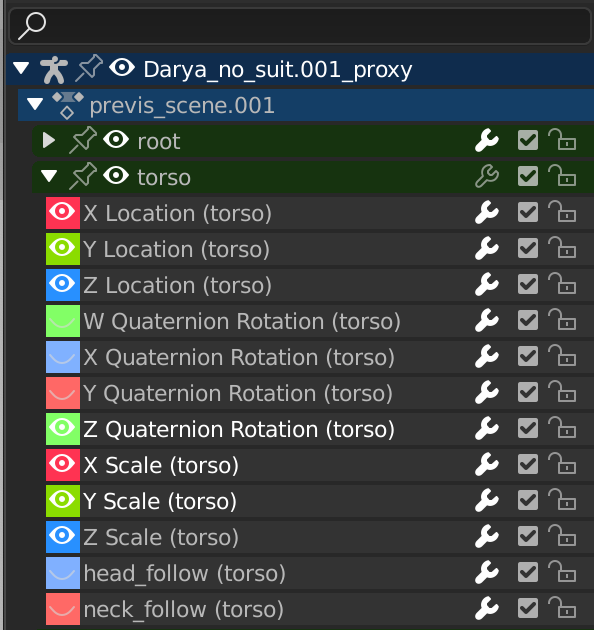Uncheck mute checkbox for X Location (torso)
Viewport: 594px width, 630px height.
point(528,212)
